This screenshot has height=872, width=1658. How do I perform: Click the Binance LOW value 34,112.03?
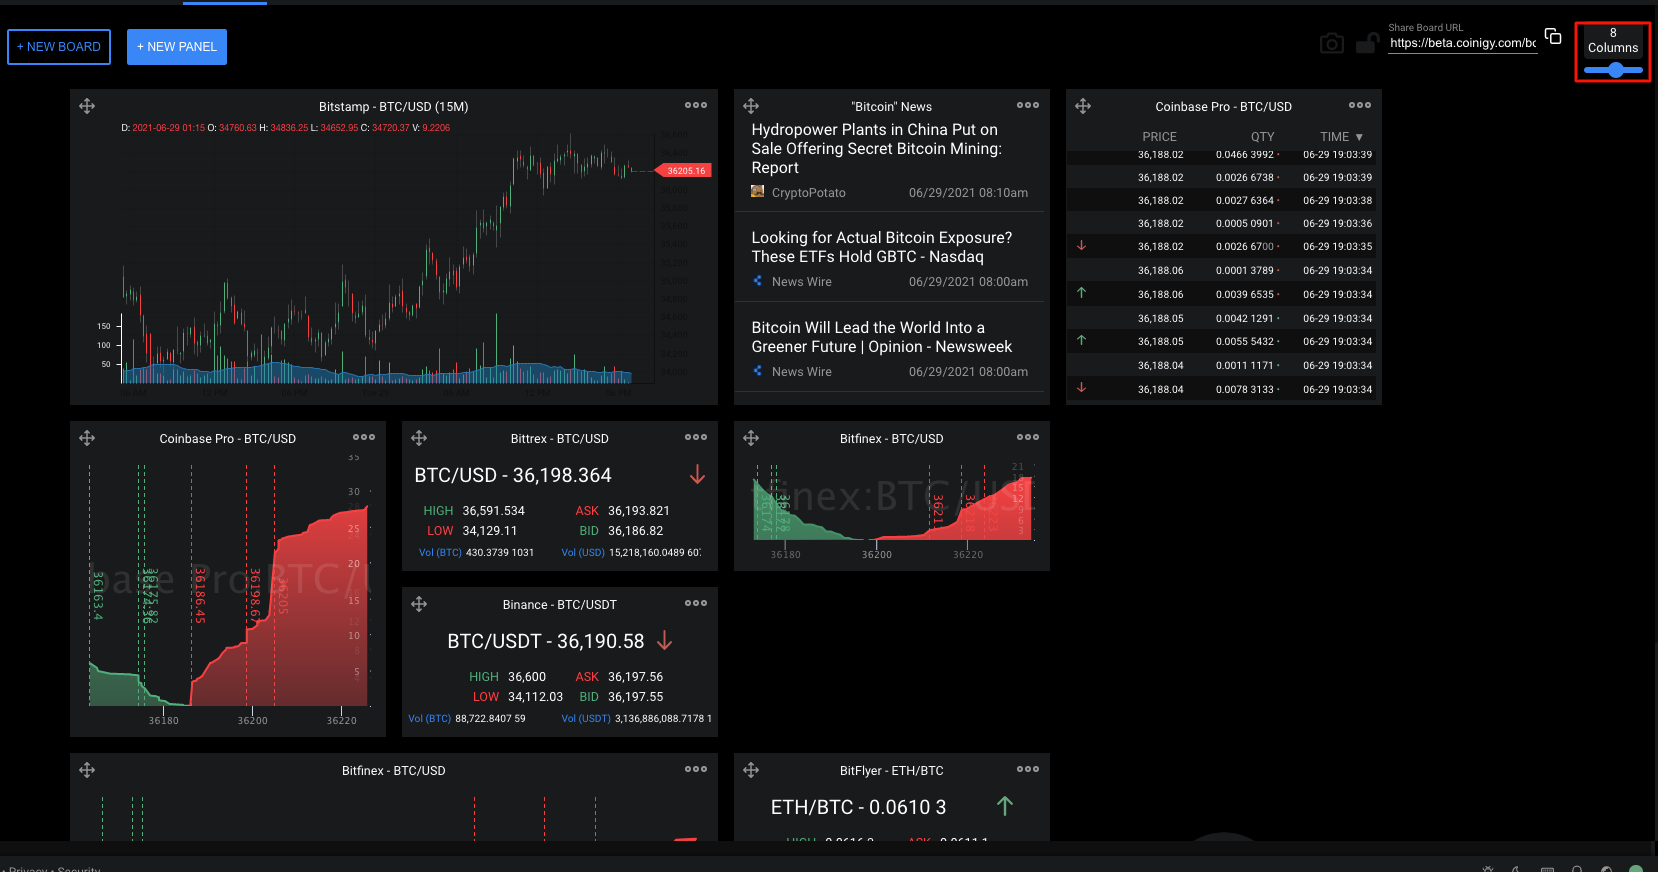[536, 697]
